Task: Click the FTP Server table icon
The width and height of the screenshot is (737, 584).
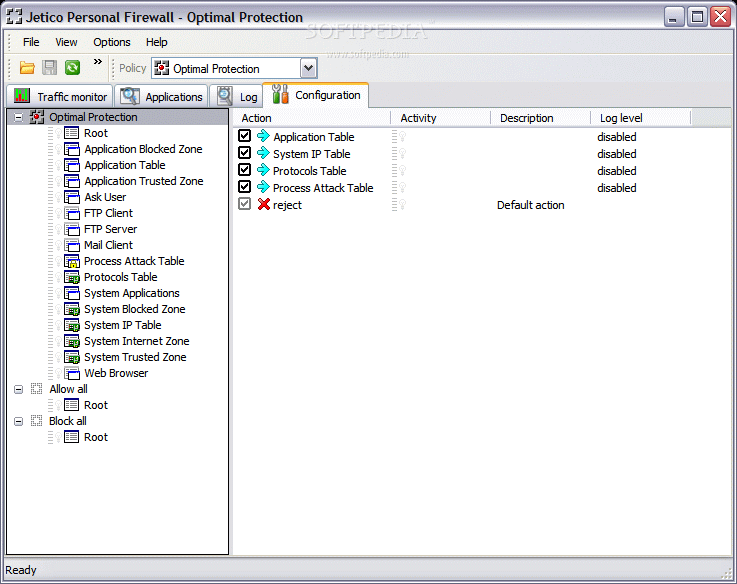Action: click(x=71, y=229)
